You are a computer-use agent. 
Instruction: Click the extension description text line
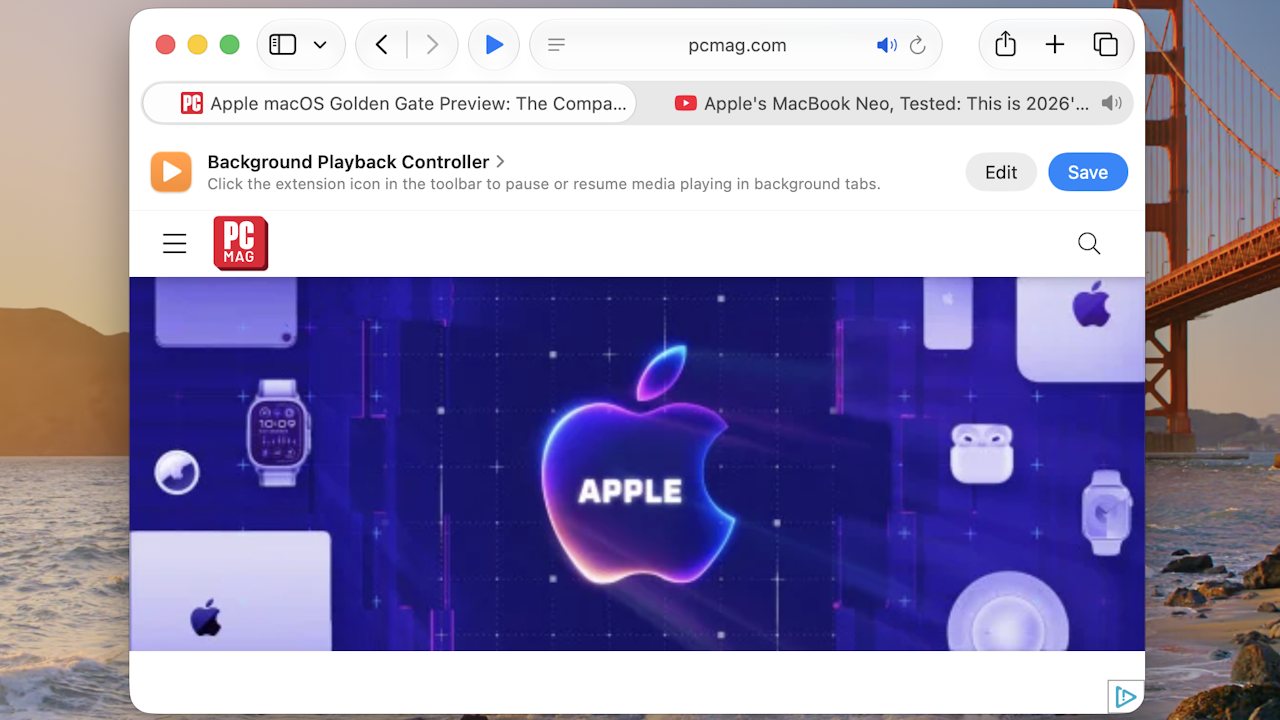click(x=544, y=184)
